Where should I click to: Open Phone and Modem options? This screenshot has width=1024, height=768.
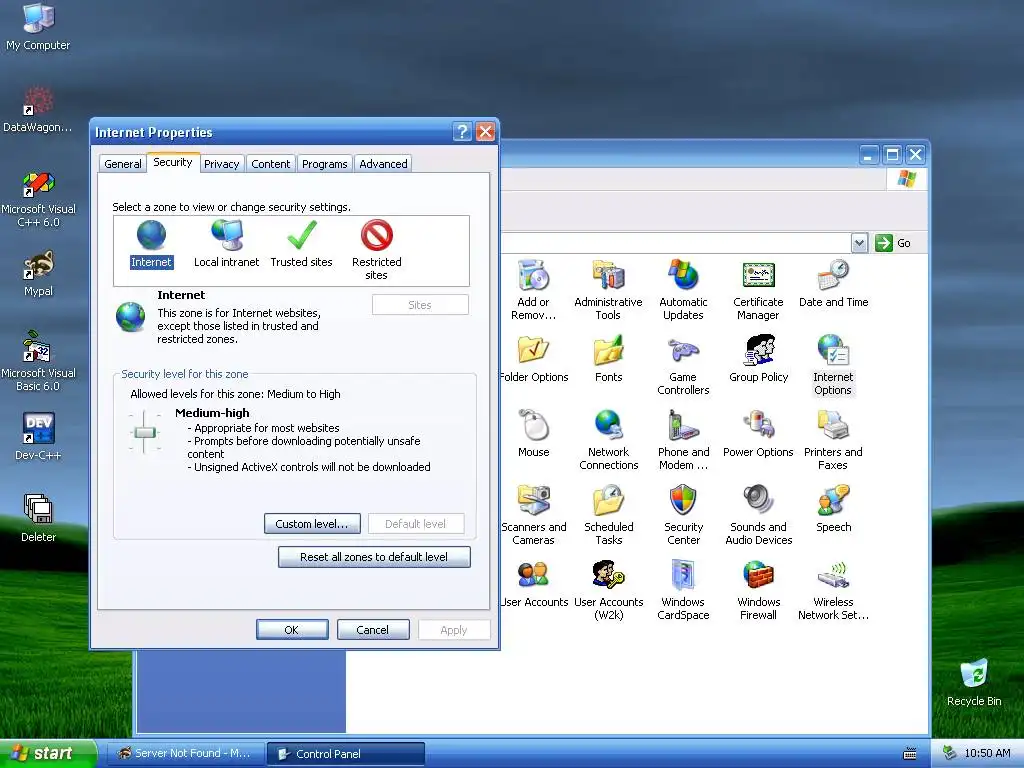click(683, 440)
